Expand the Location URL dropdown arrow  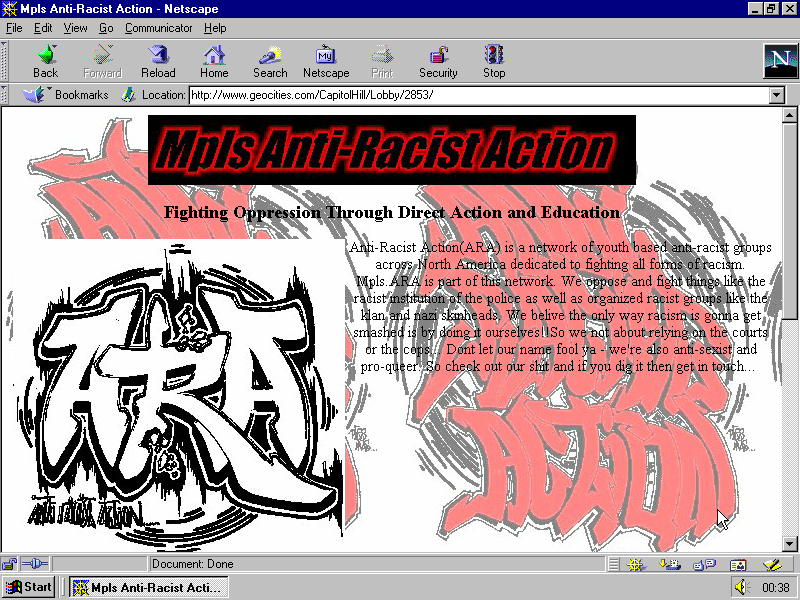point(777,96)
